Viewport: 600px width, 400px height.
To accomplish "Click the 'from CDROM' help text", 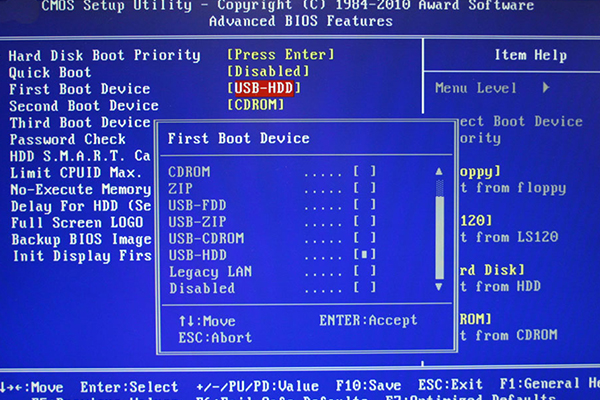I will pos(516,335).
